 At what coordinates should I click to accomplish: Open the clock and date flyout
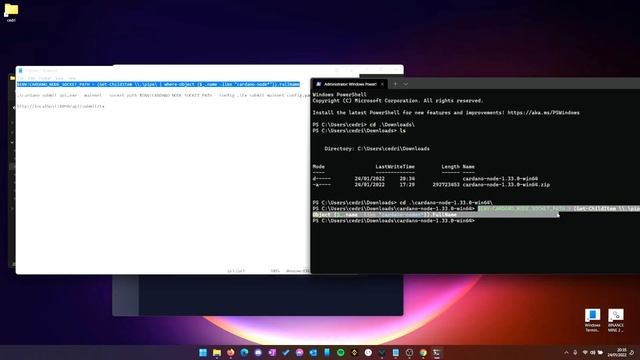pyautogui.click(x=617, y=353)
